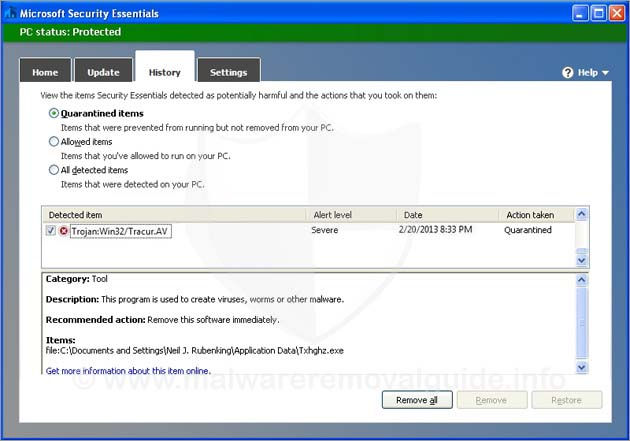
Task: Click the Quarantined action taken cell
Action: 528,230
